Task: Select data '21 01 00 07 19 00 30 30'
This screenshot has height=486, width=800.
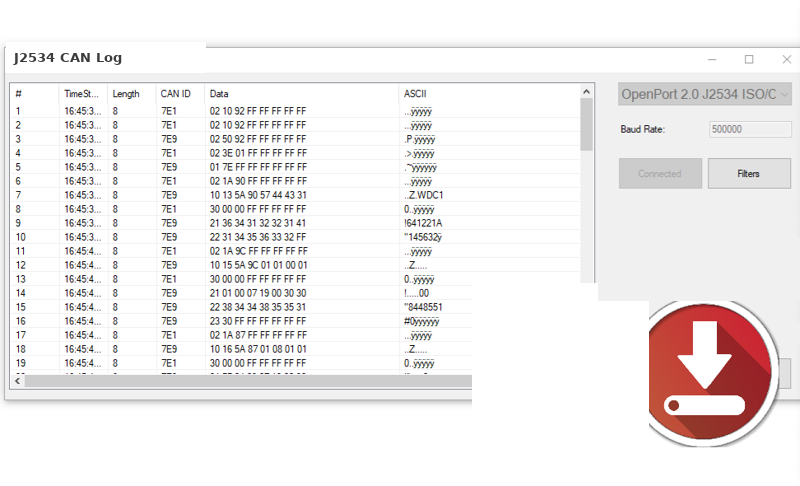Action: tap(258, 293)
